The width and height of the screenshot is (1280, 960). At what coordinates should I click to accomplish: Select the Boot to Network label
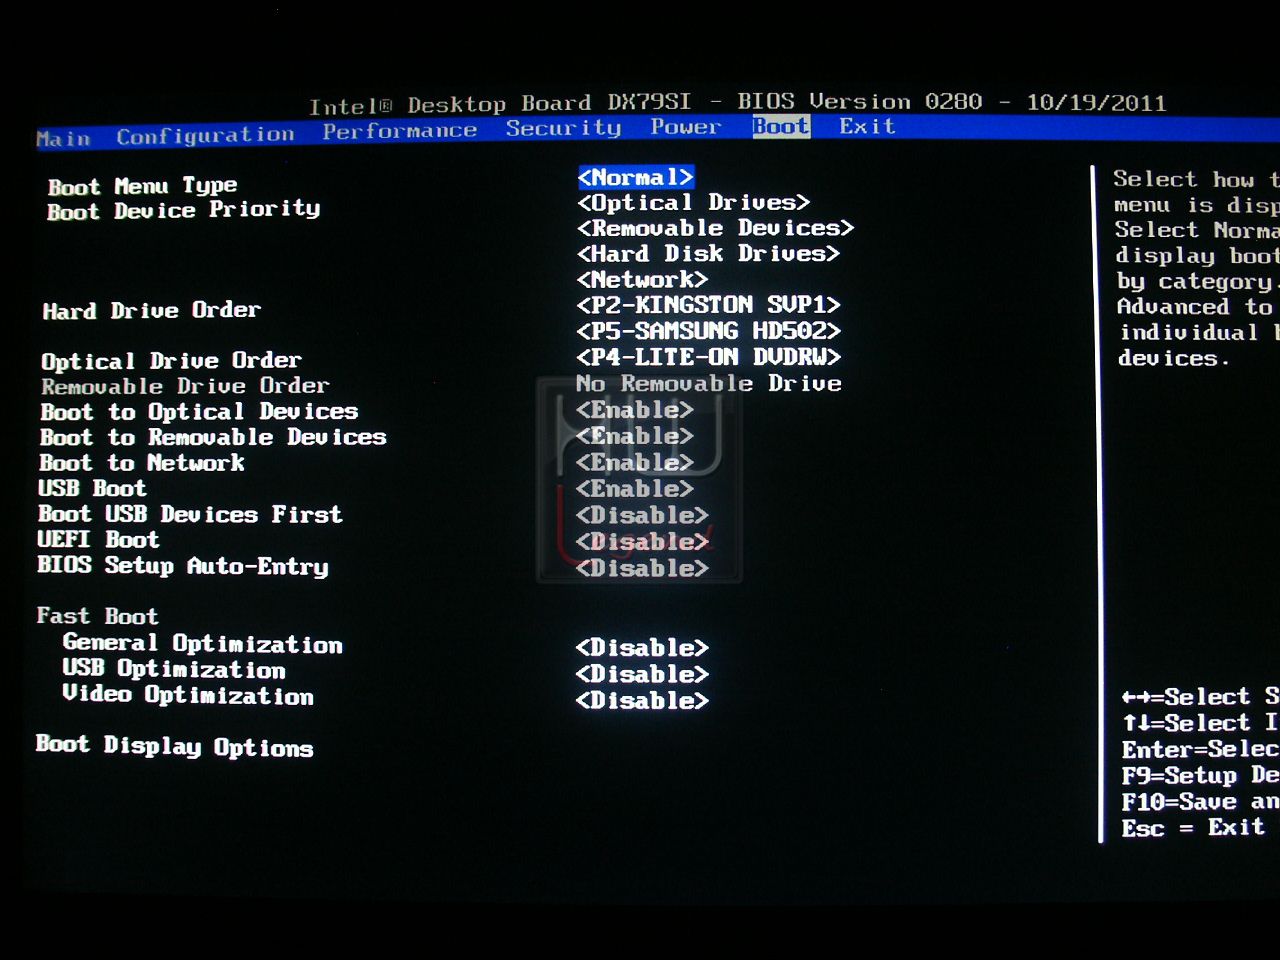[142, 463]
